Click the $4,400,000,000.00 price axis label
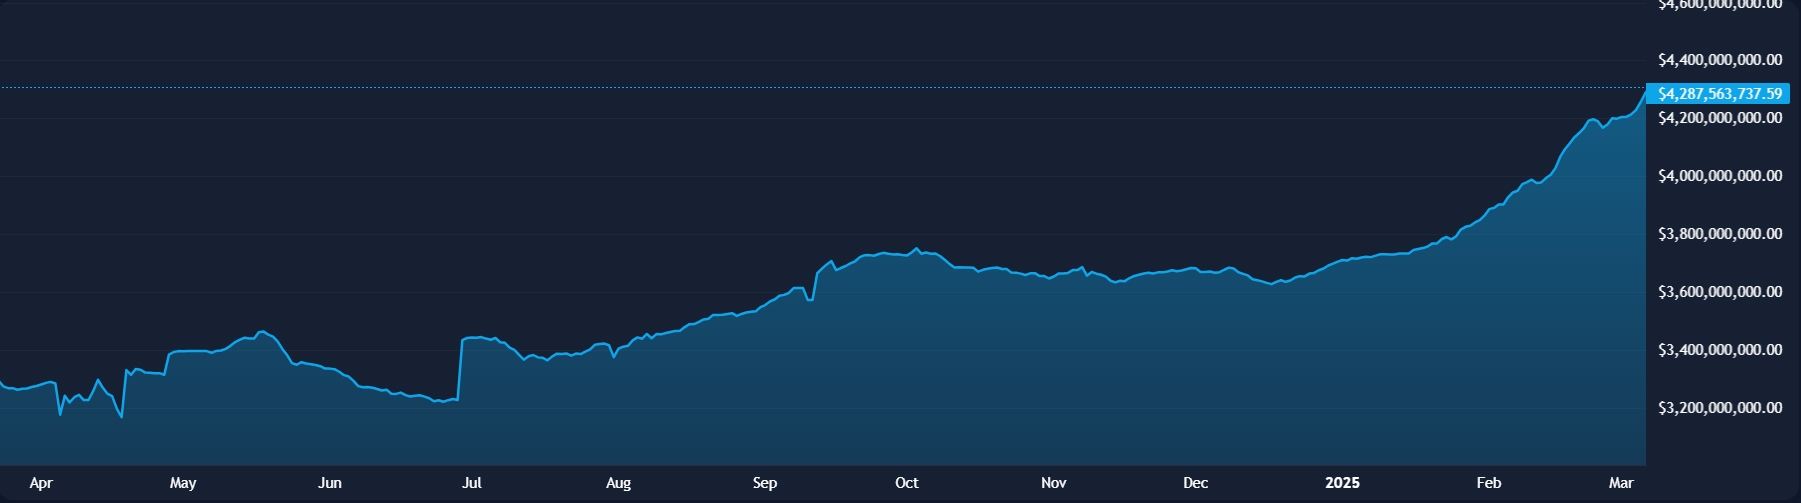 [x=1719, y=60]
